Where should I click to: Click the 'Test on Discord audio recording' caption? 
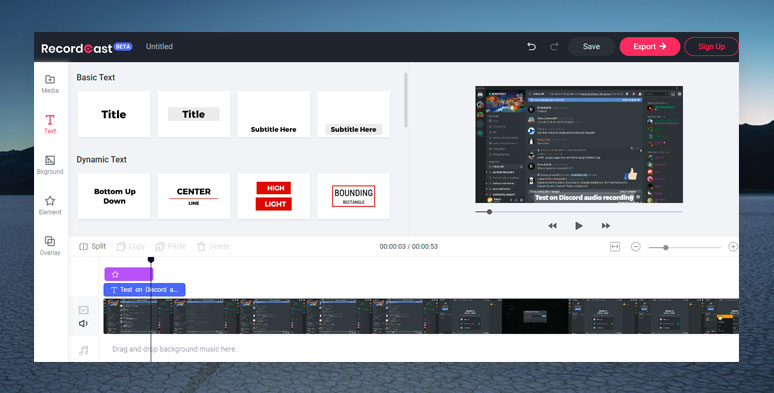583,197
